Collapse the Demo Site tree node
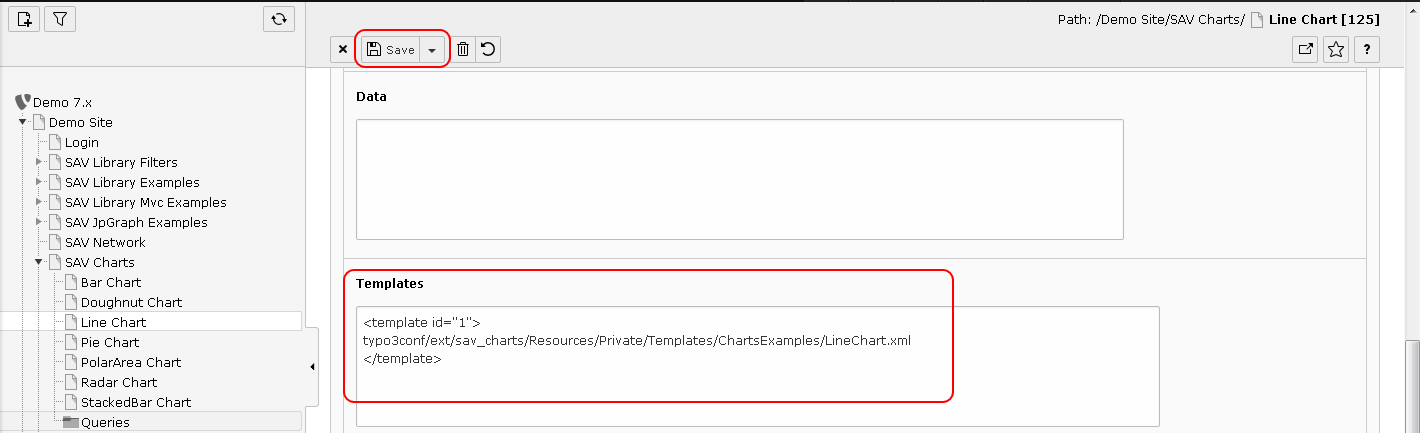This screenshot has height=433, width=1420. 22,122
